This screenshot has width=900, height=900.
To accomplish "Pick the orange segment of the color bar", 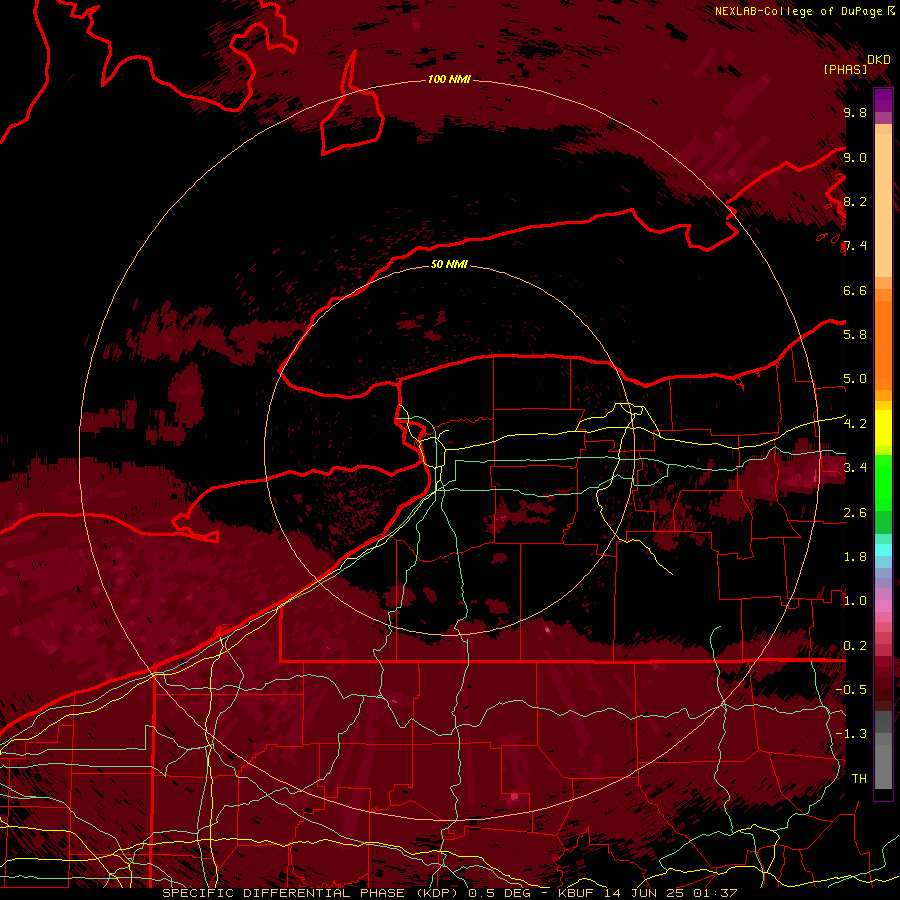I will click(x=883, y=346).
